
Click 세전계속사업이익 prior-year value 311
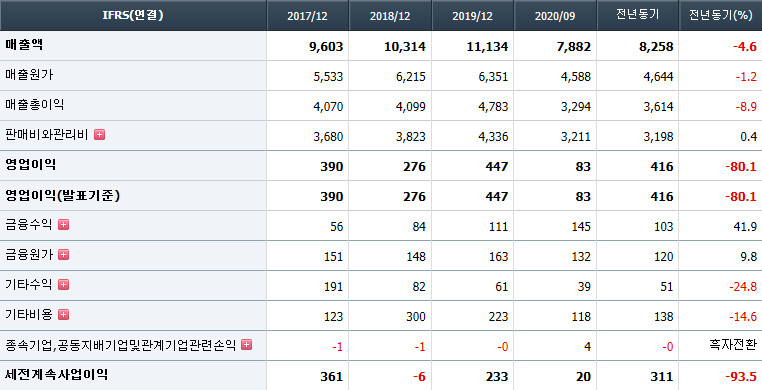point(662,377)
